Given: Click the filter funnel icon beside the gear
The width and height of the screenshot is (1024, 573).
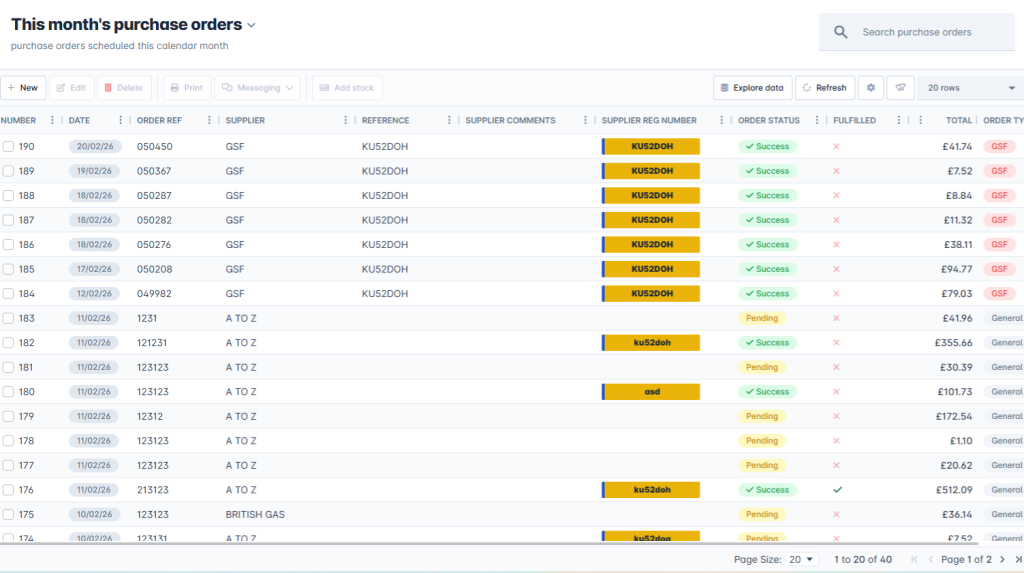Looking at the screenshot, I should tap(901, 88).
